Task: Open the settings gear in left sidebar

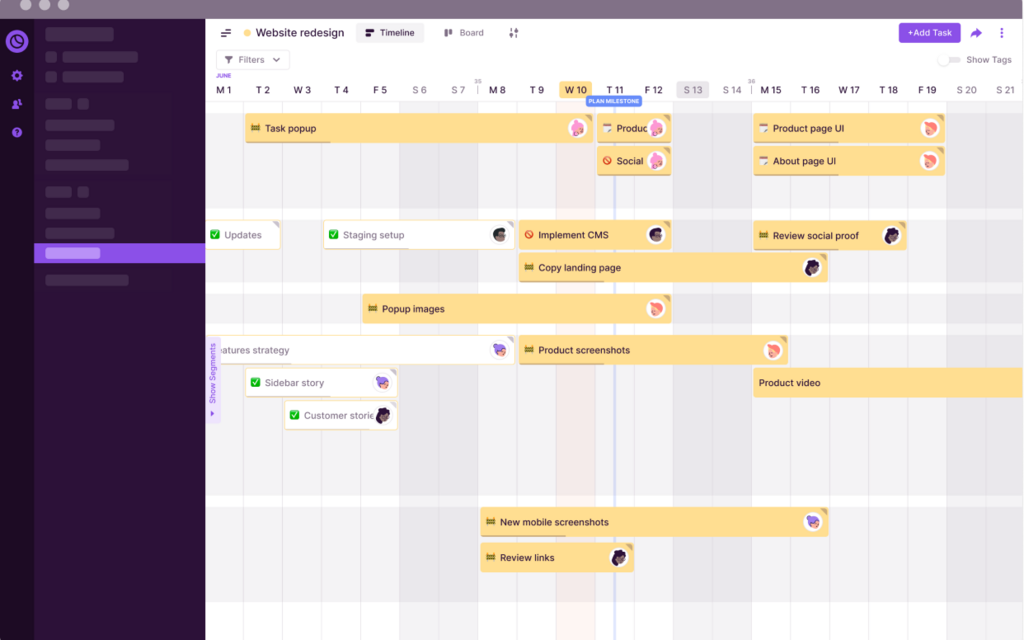Action: pos(17,76)
